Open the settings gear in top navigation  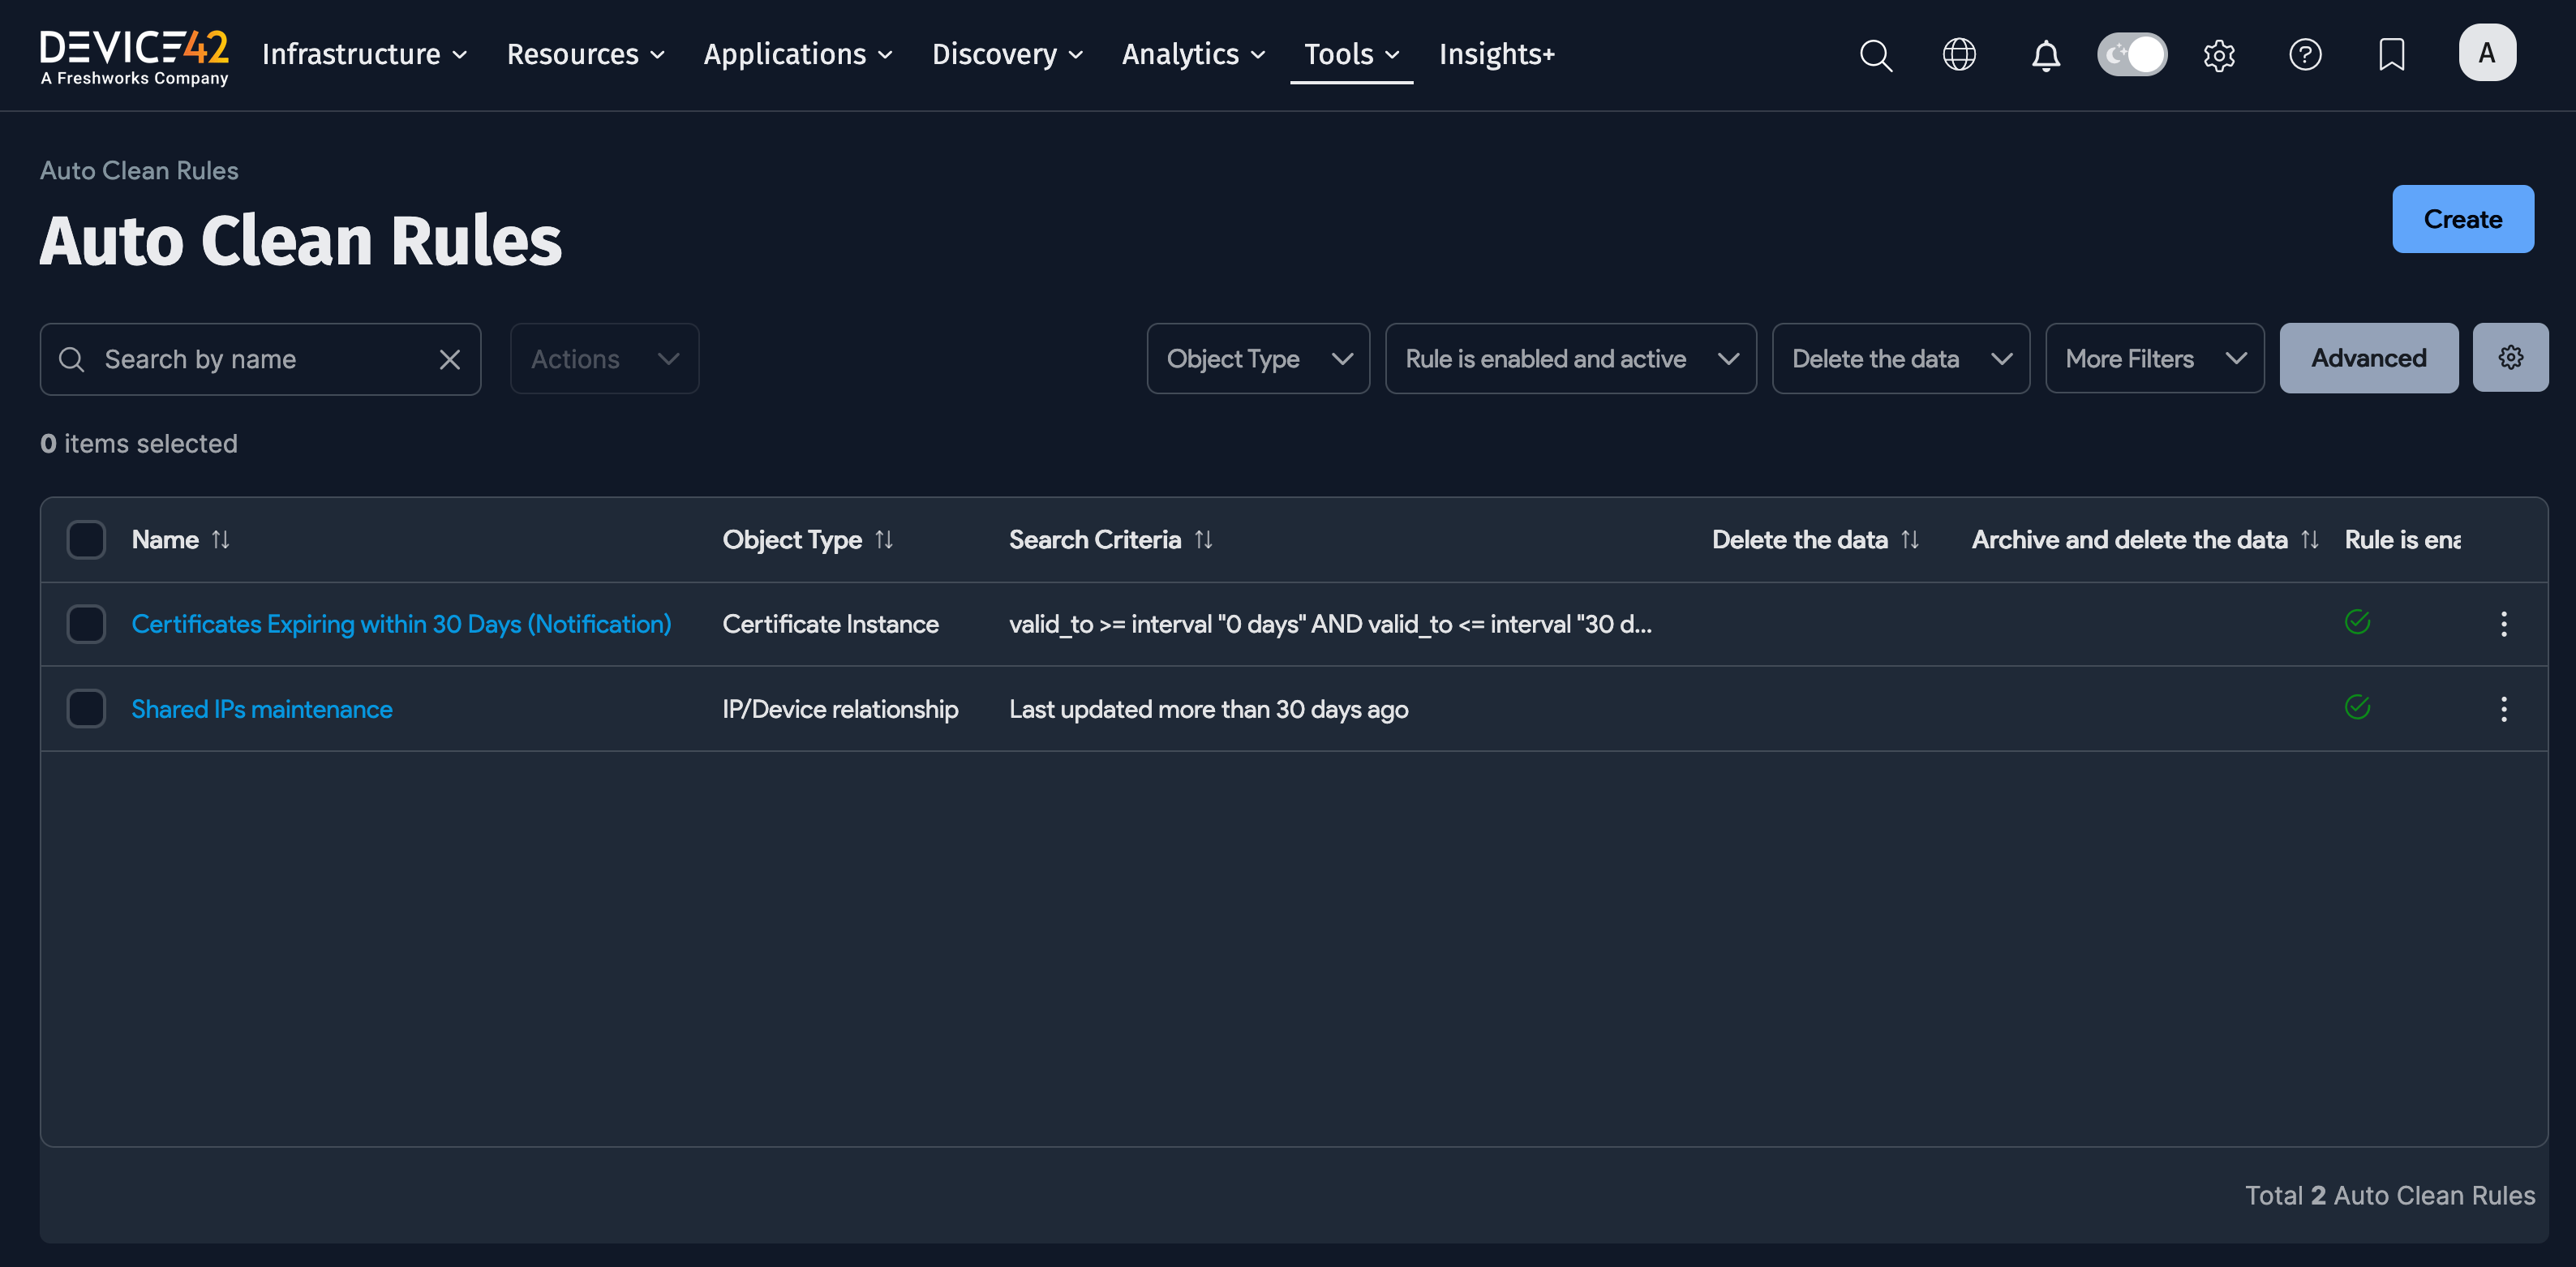[2219, 54]
